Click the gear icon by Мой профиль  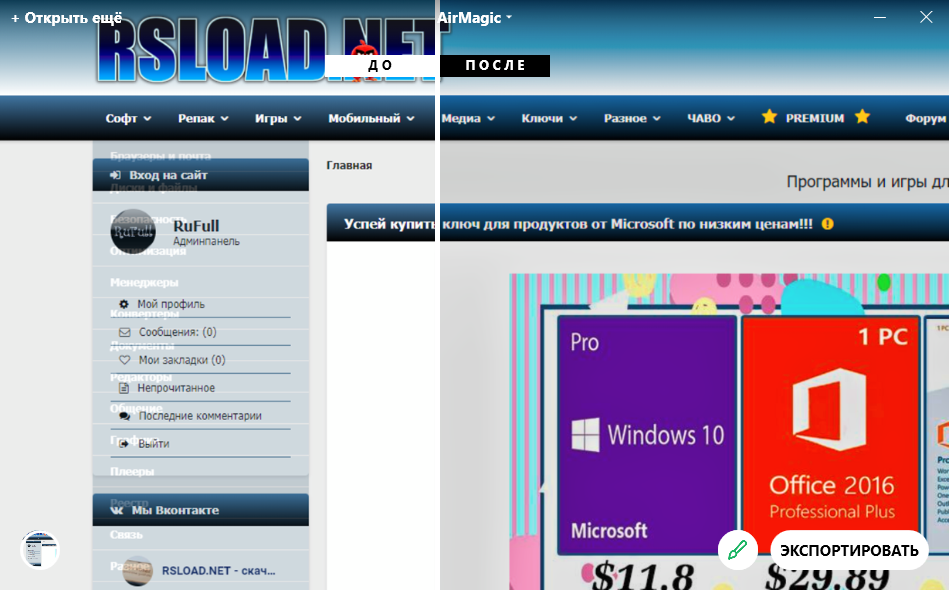pos(123,304)
